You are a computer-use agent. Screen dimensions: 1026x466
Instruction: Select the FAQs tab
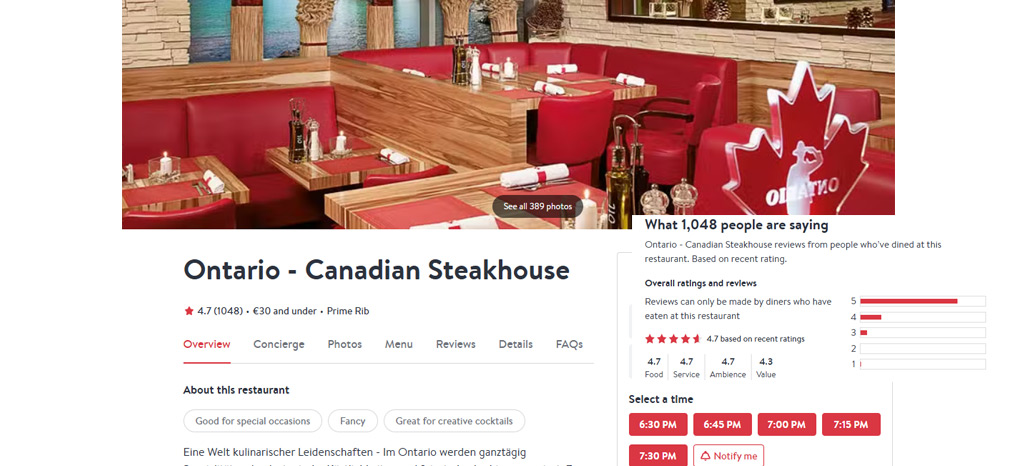pyautogui.click(x=569, y=344)
